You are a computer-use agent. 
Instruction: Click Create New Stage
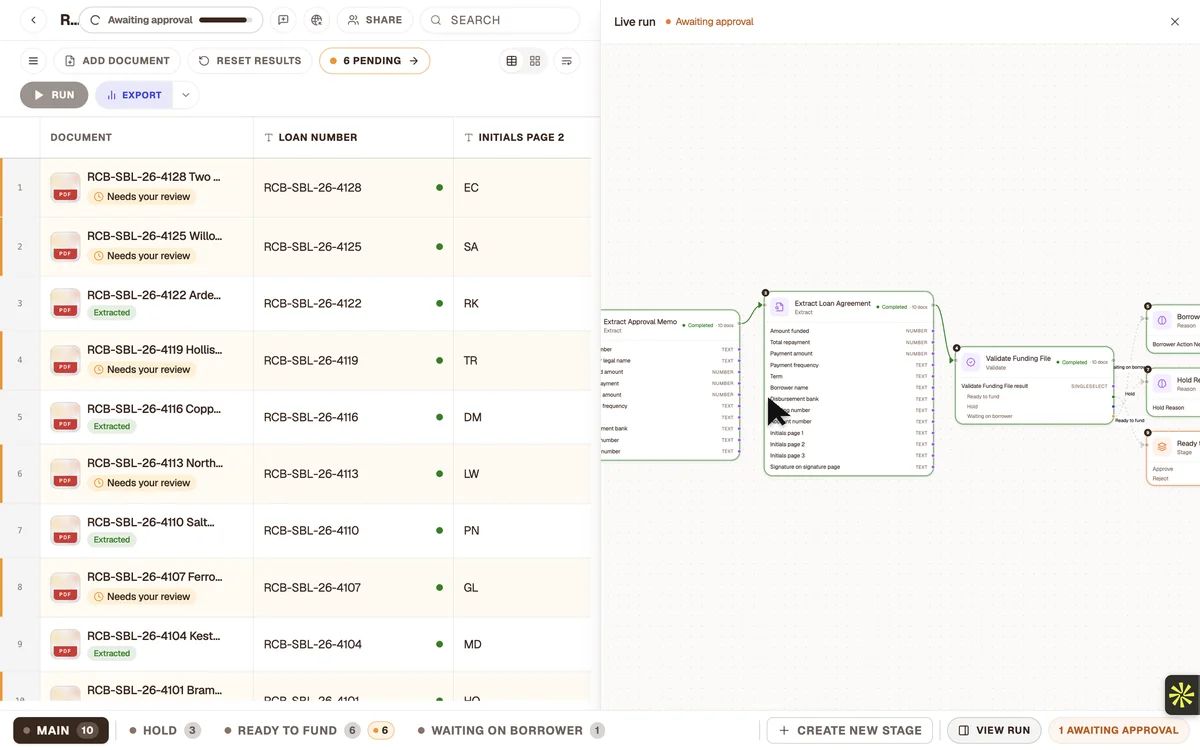850,731
